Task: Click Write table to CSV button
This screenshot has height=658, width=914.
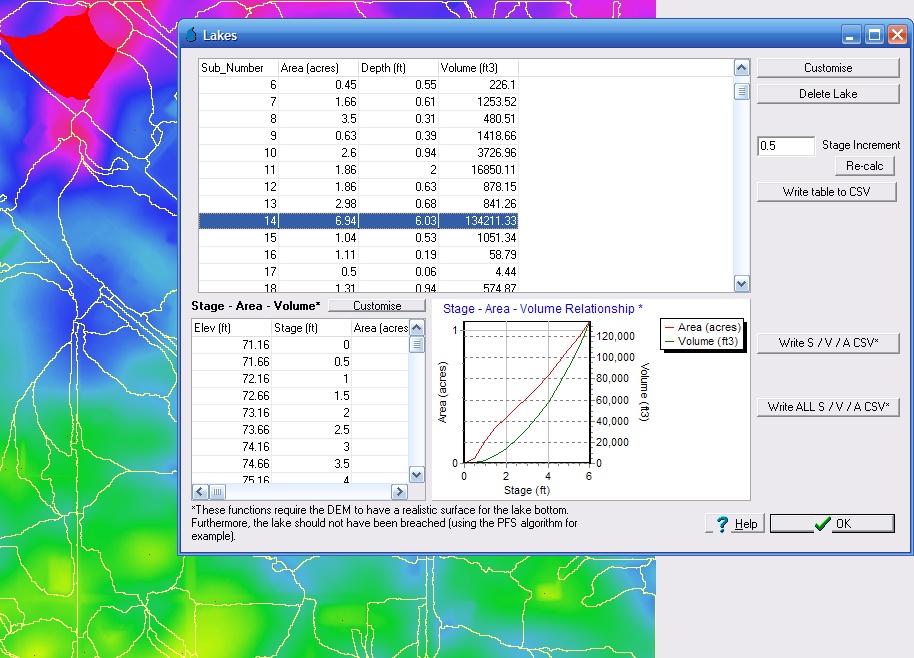Action: tap(826, 191)
